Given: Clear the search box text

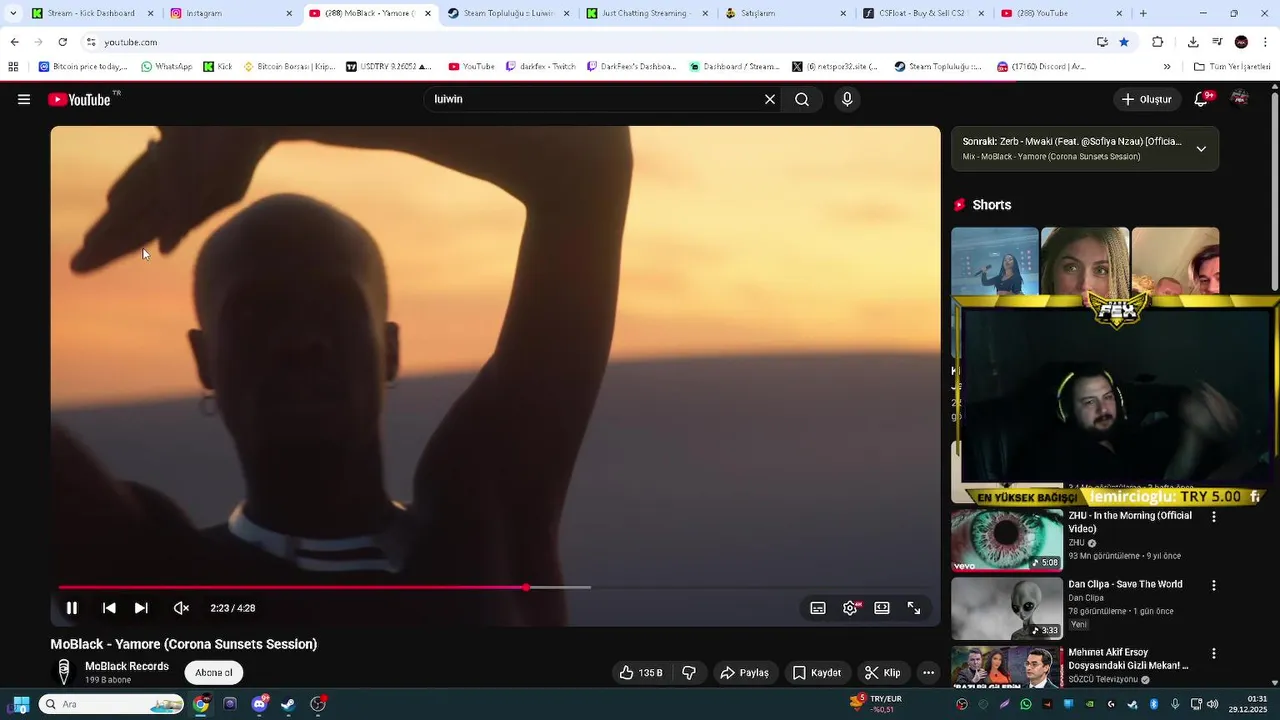Looking at the screenshot, I should coord(770,99).
